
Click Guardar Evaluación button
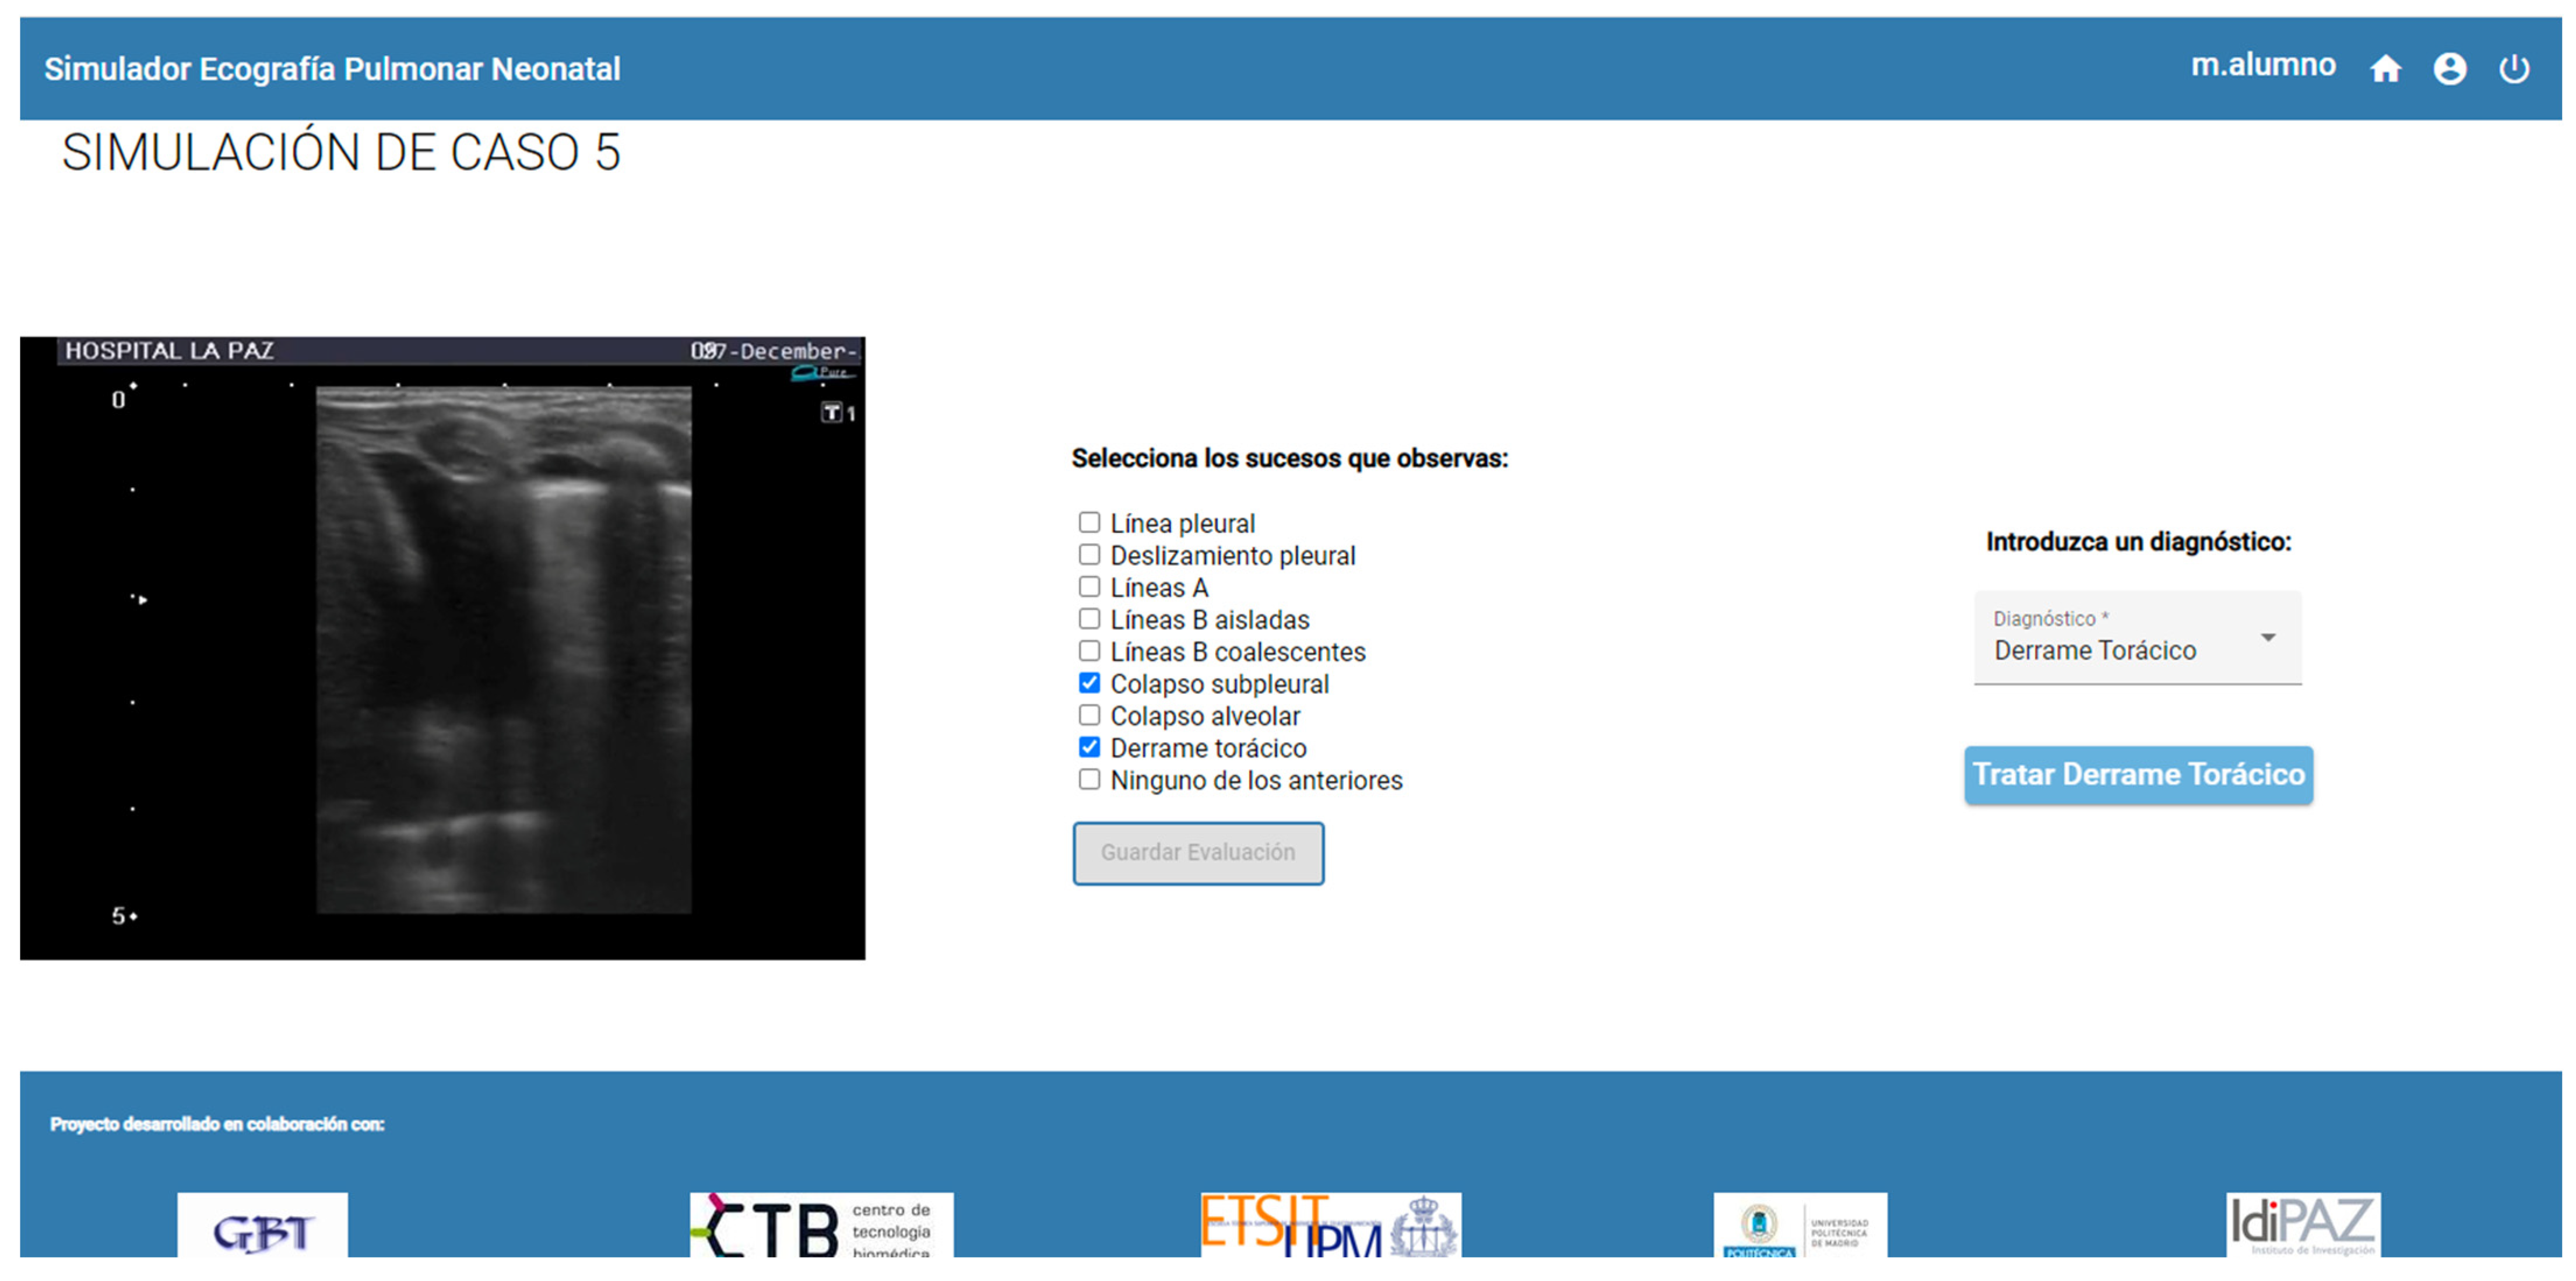click(1198, 853)
